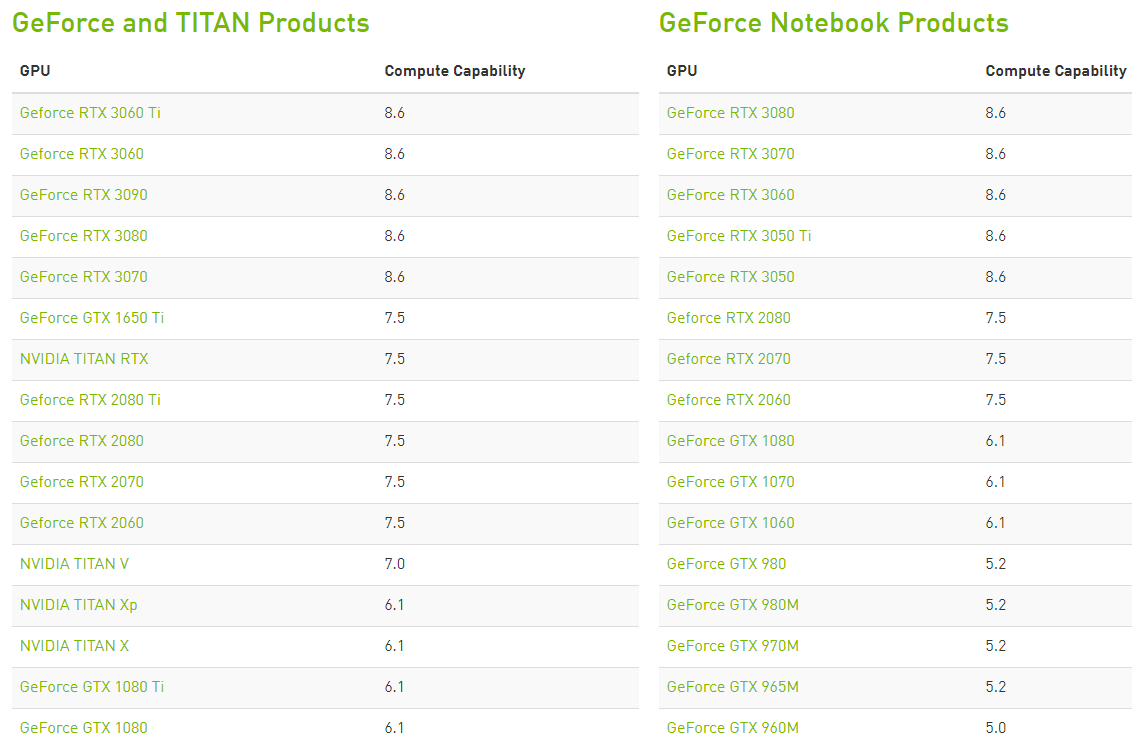Select the NVIDIA TITAN X link
The width and height of the screenshot is (1132, 740).
[74, 646]
